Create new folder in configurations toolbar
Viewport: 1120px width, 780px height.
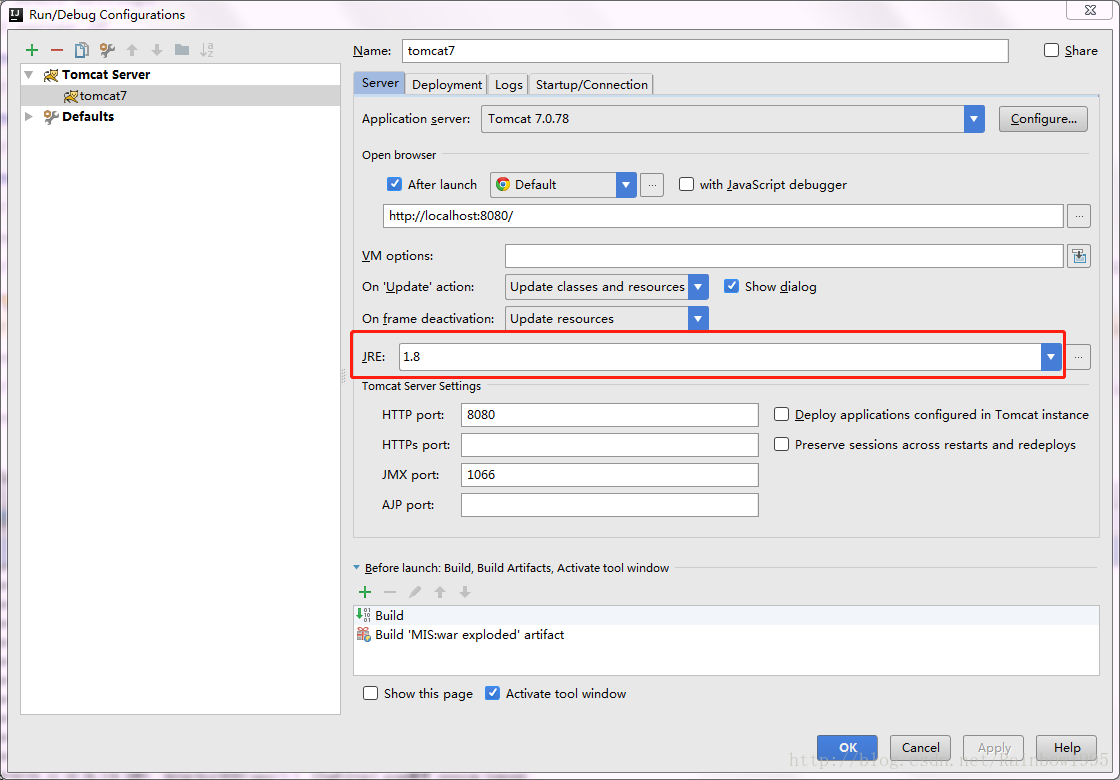pyautogui.click(x=182, y=50)
